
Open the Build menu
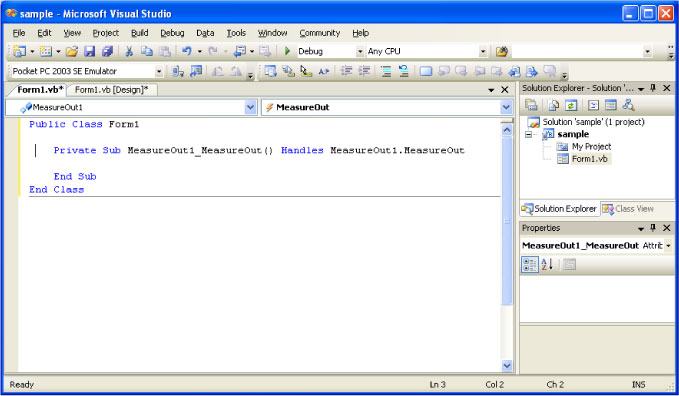[x=139, y=33]
